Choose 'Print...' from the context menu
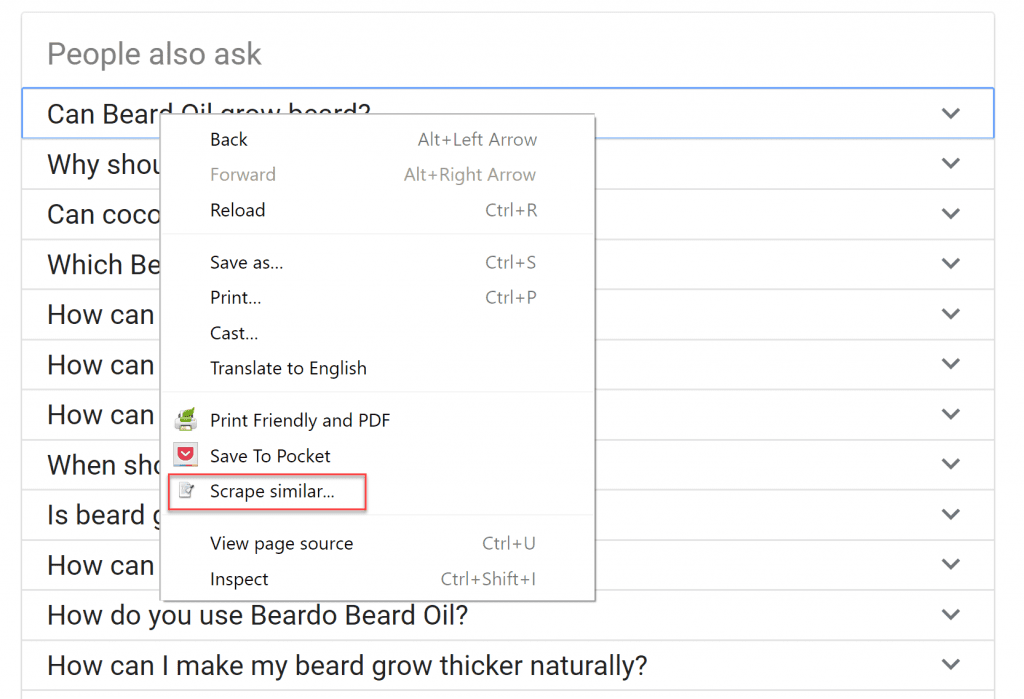 tap(235, 298)
